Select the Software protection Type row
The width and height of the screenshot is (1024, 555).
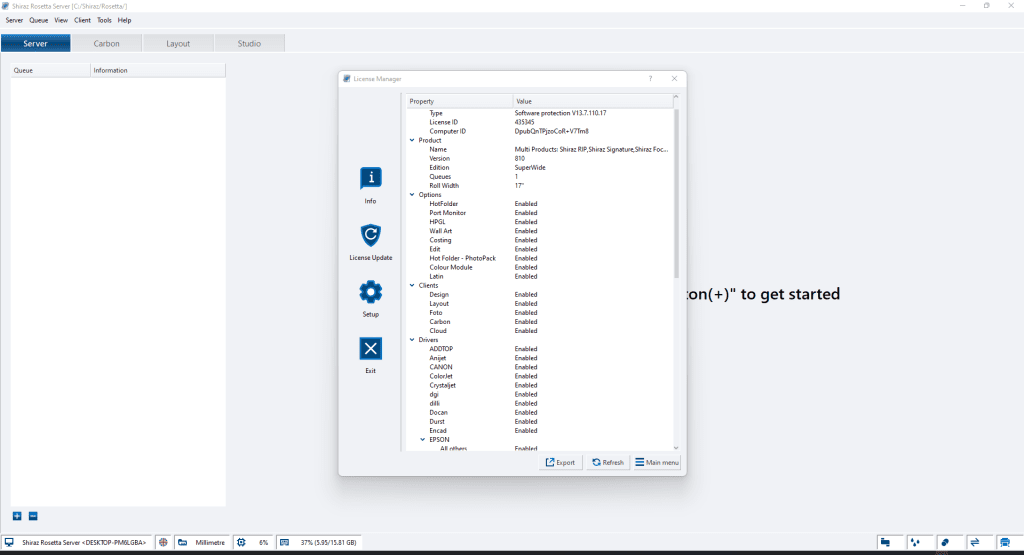coord(539,113)
